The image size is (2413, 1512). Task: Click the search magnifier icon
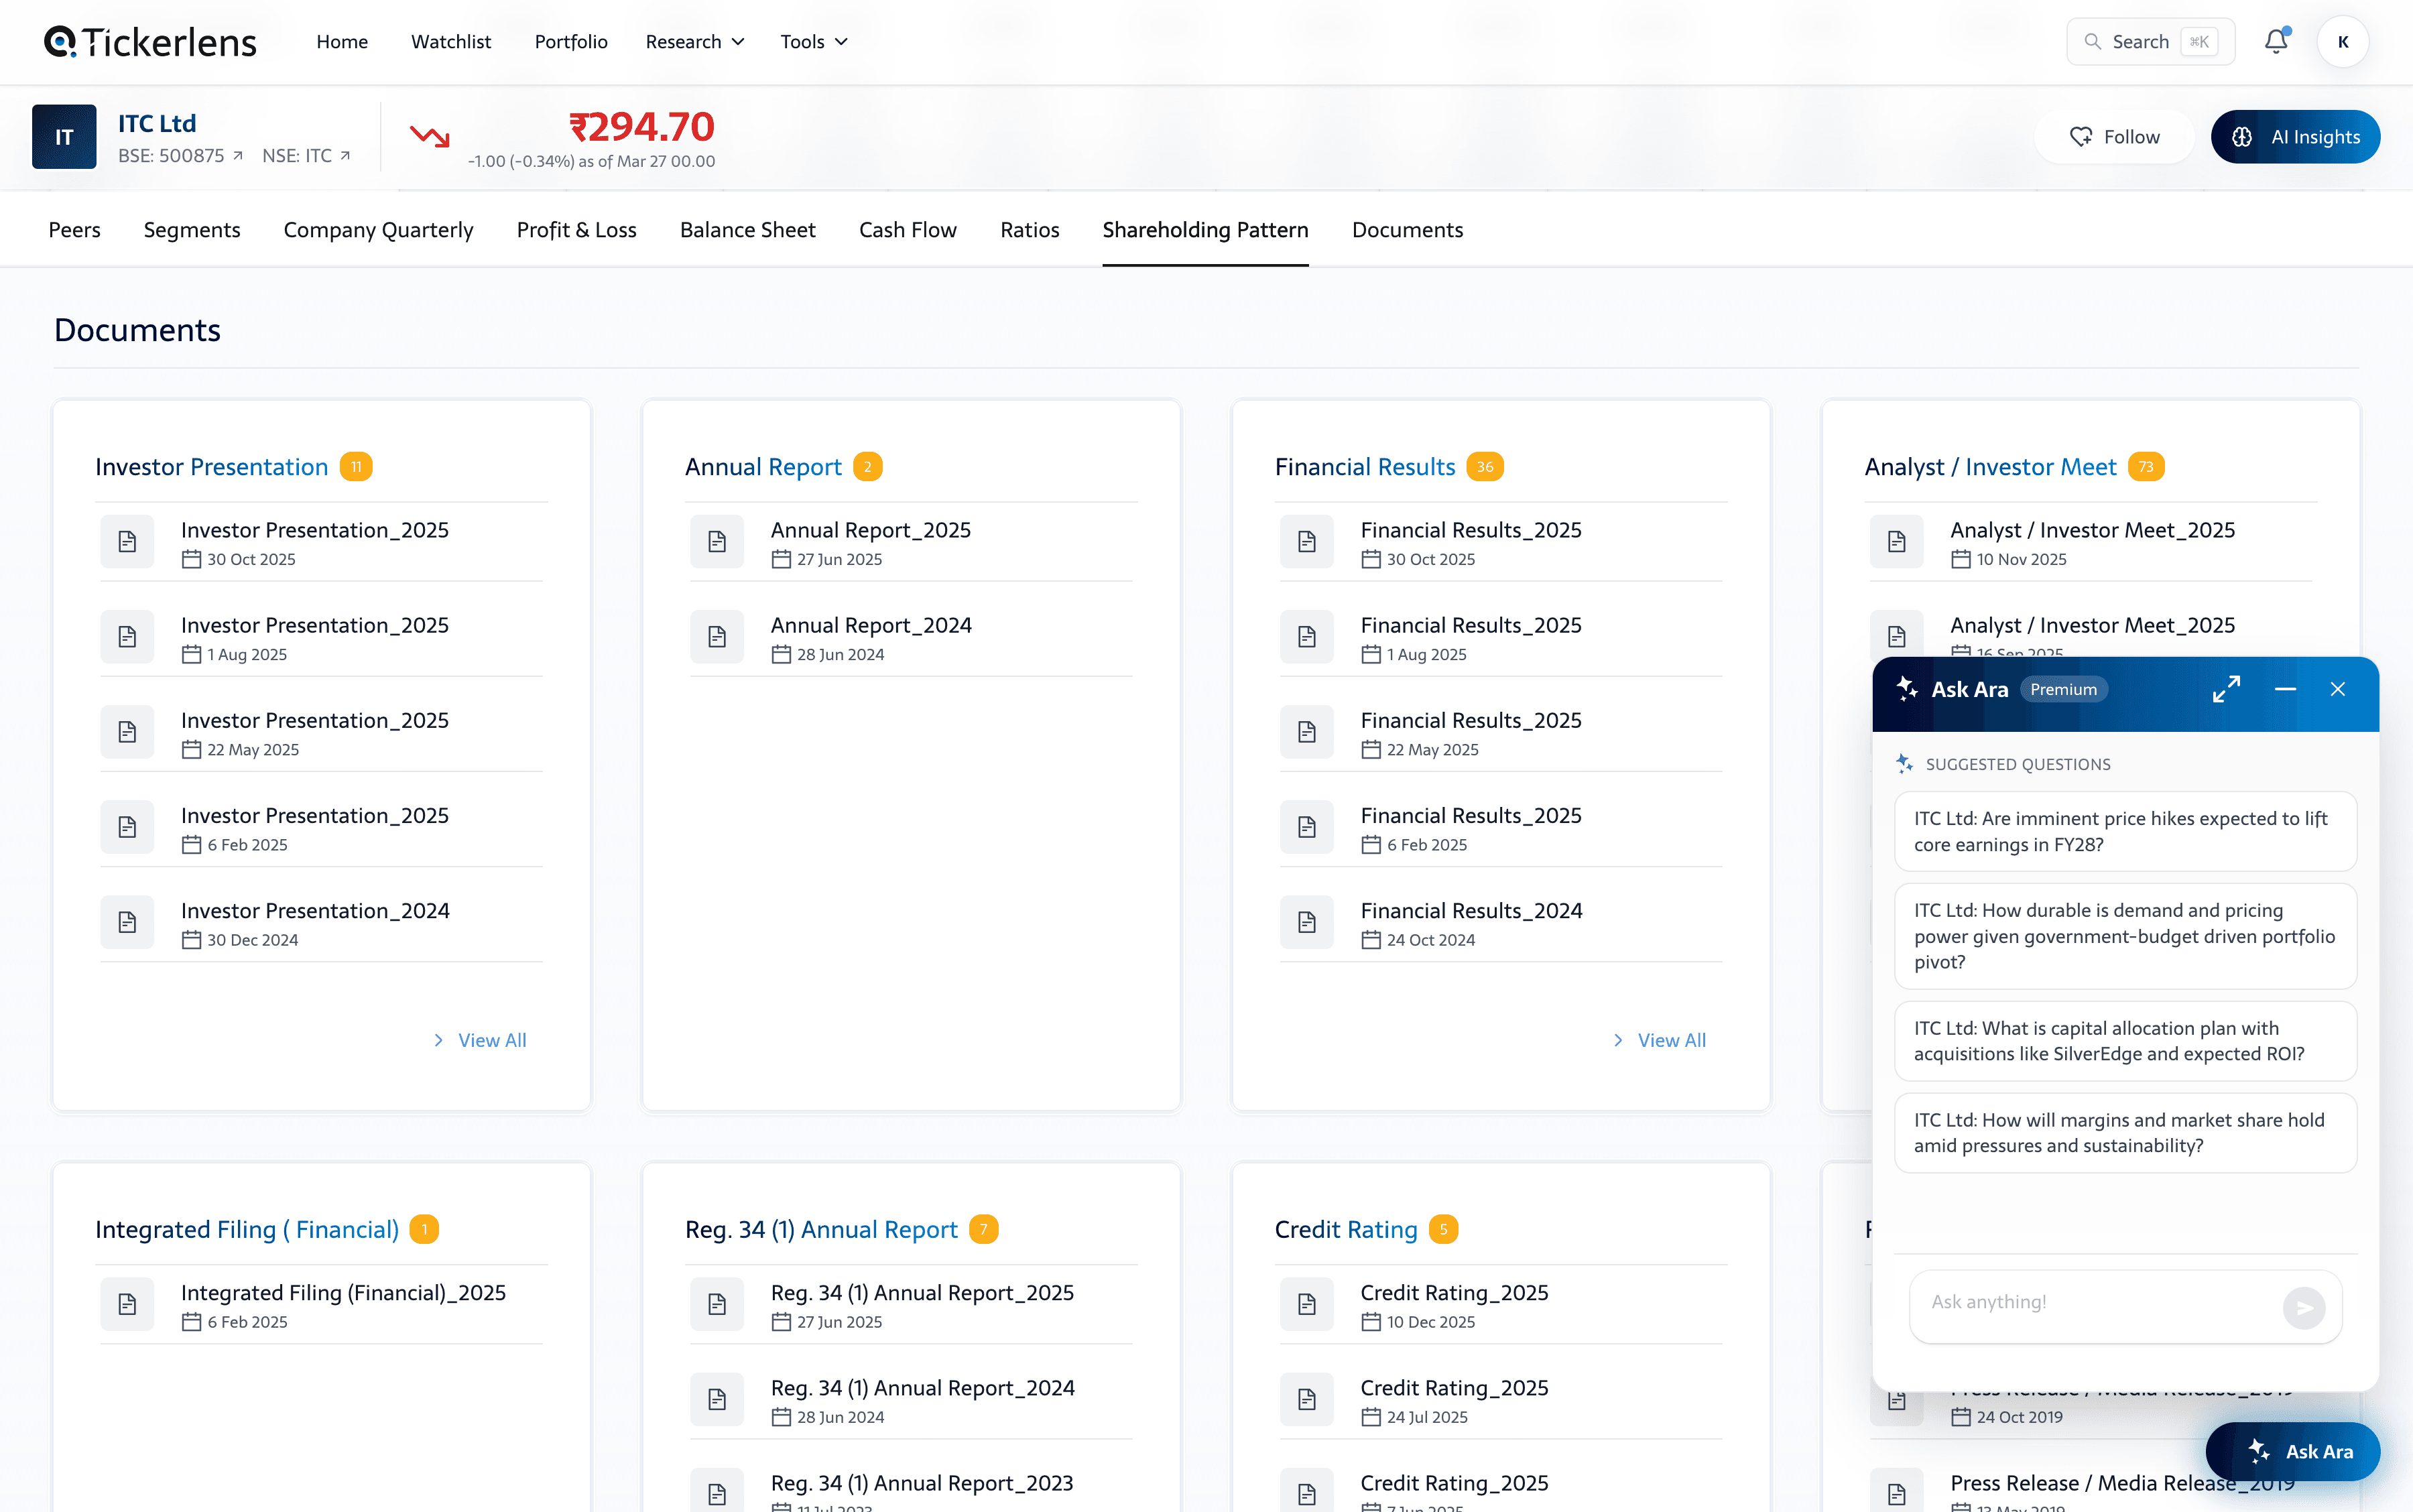coord(2092,41)
